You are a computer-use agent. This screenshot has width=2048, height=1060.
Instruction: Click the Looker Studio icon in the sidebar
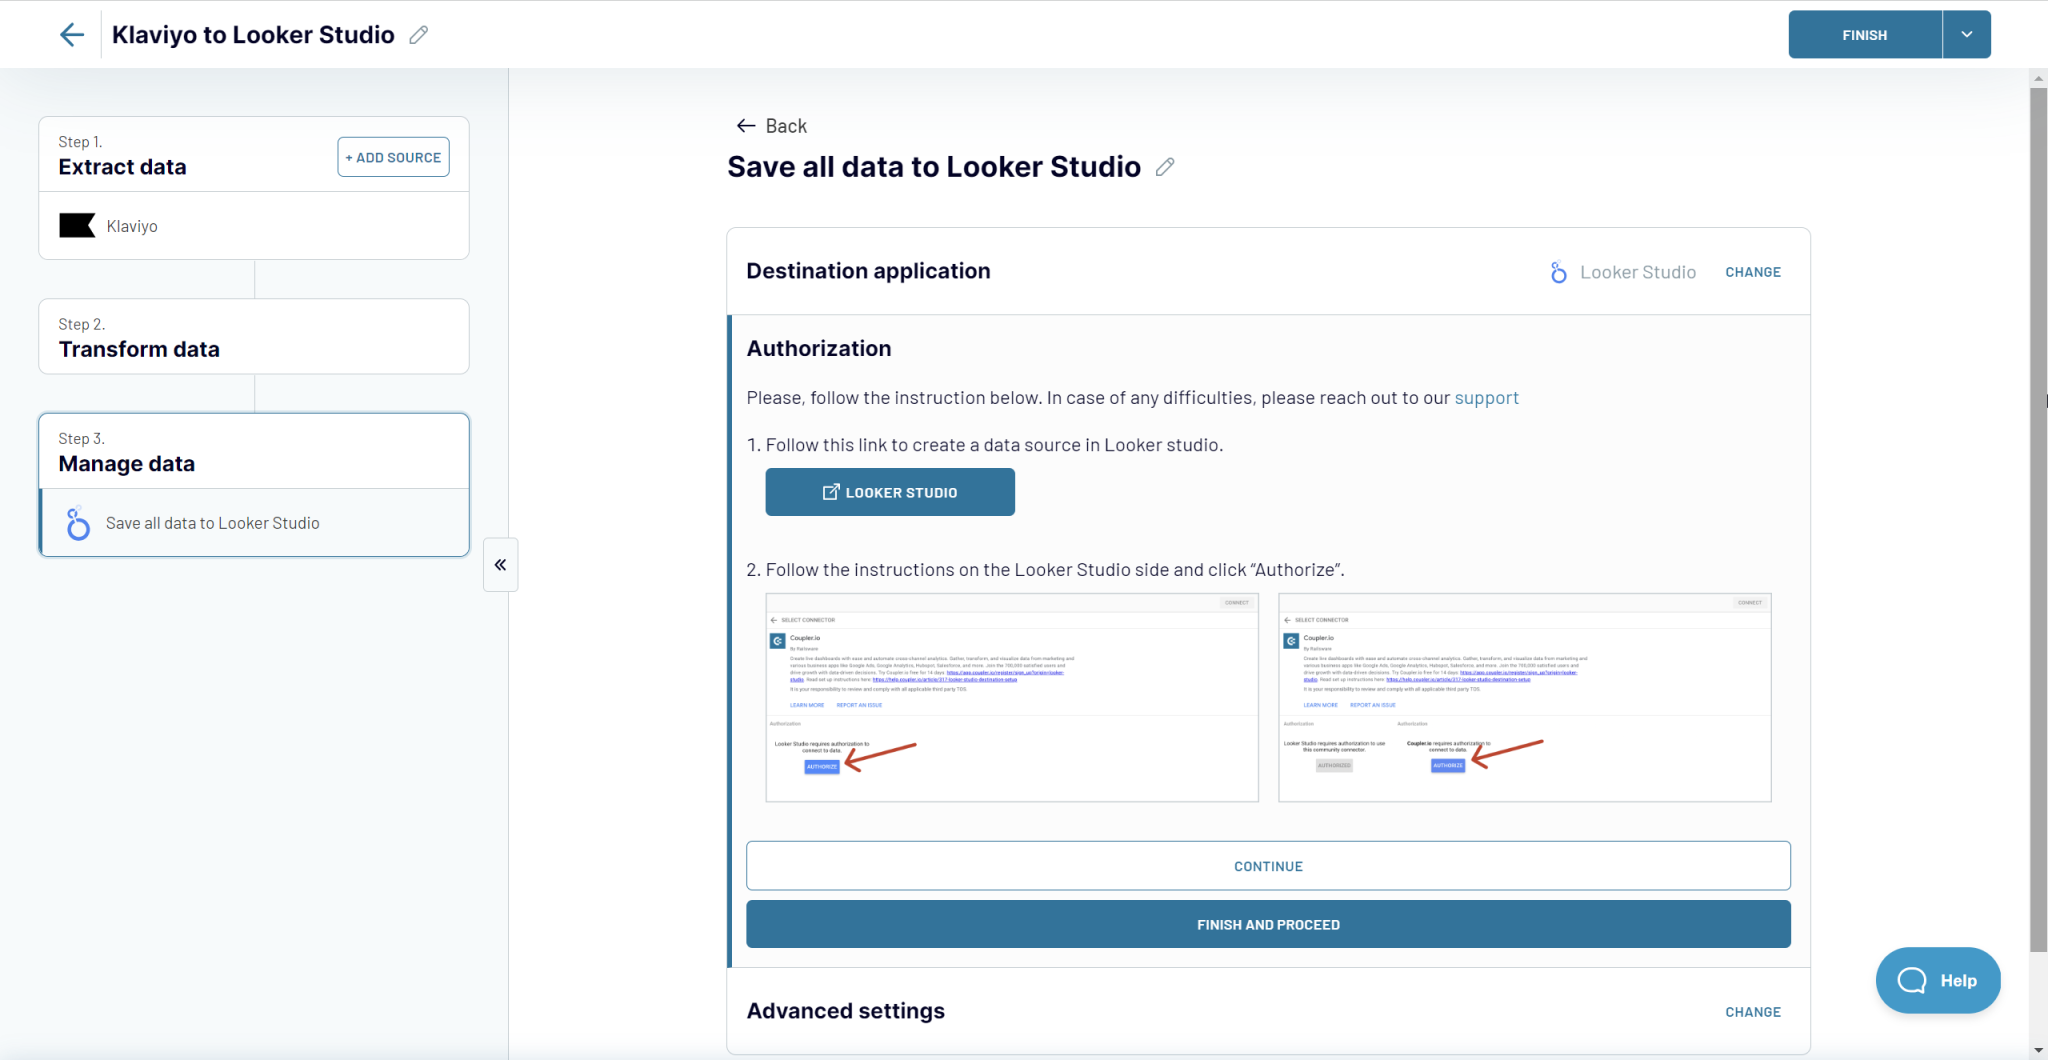77,523
